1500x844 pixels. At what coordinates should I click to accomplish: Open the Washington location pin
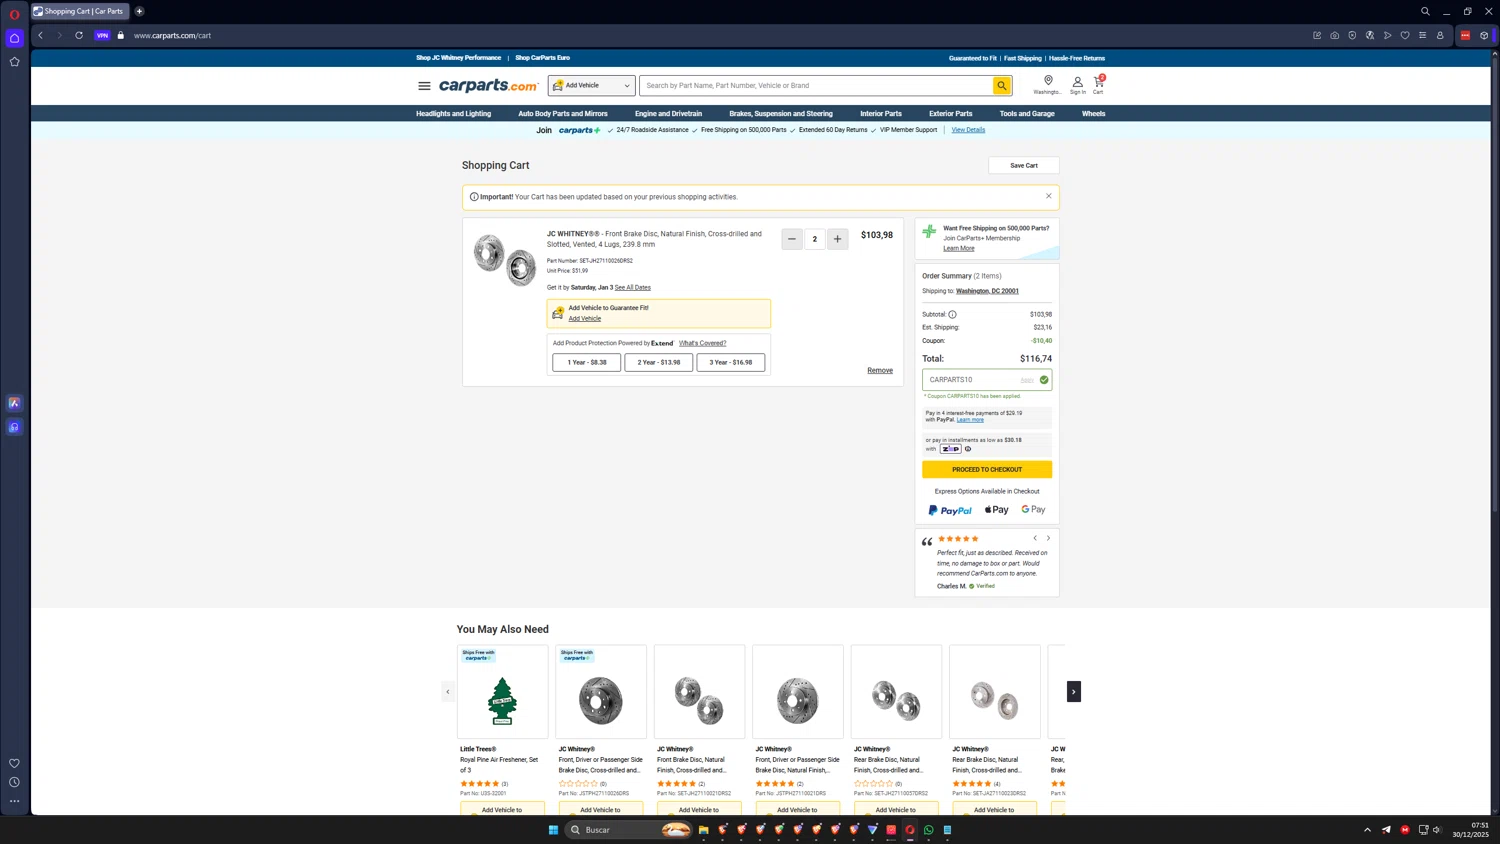pyautogui.click(x=1048, y=85)
